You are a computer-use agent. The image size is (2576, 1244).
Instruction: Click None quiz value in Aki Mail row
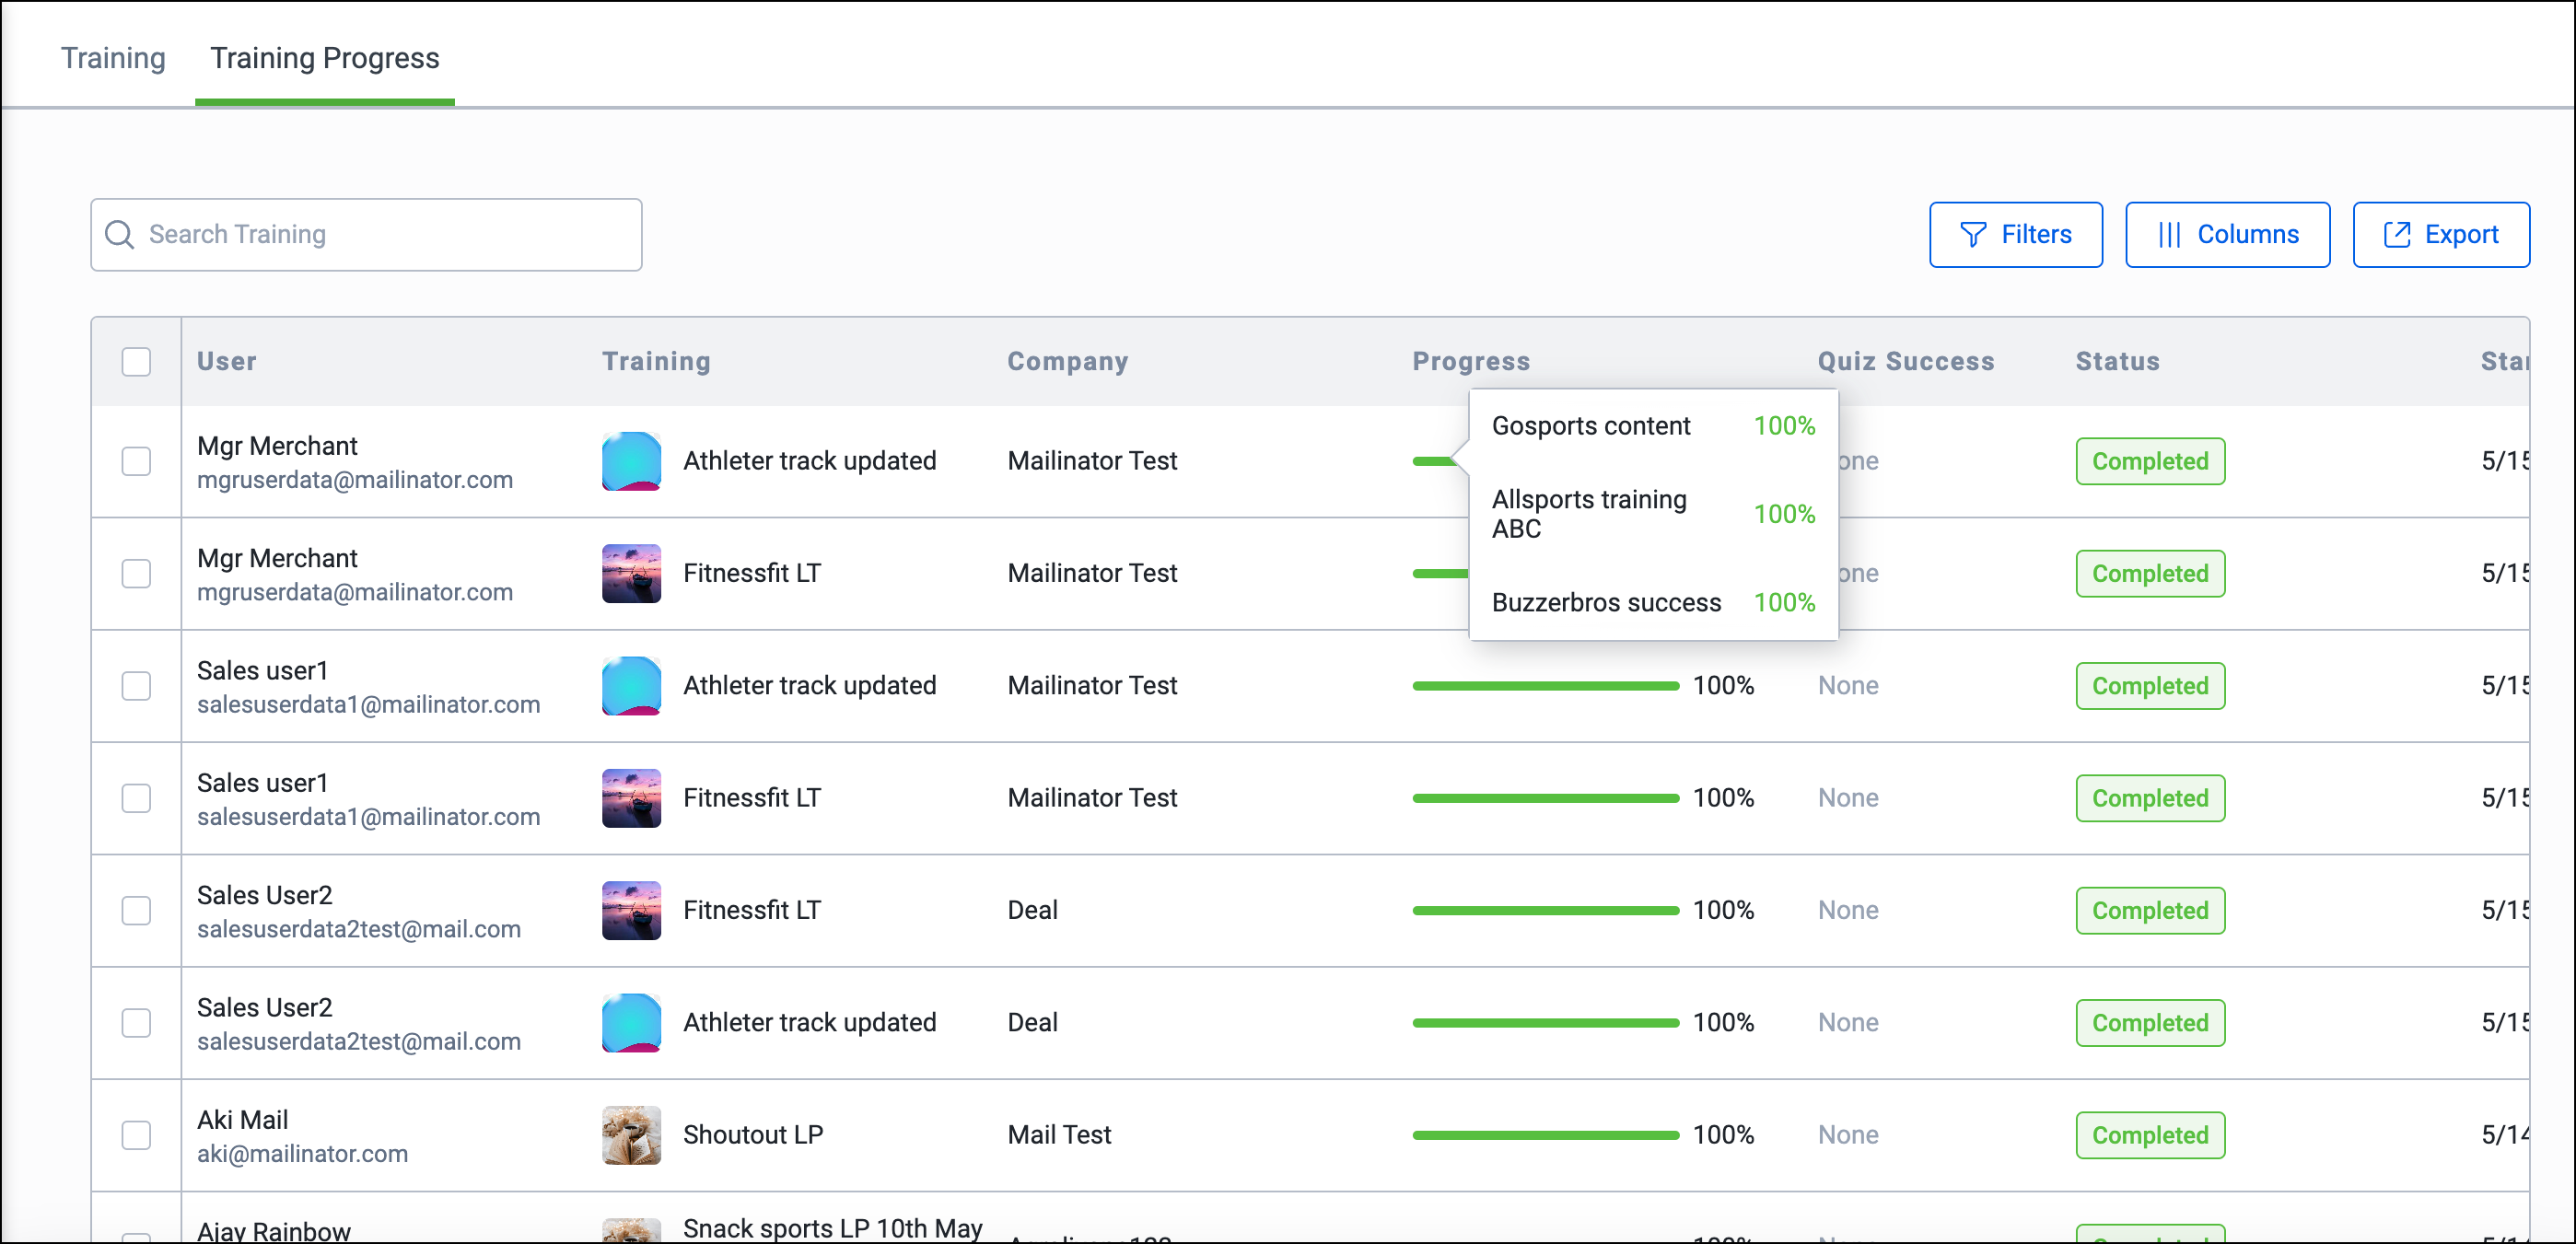[x=1848, y=1135]
